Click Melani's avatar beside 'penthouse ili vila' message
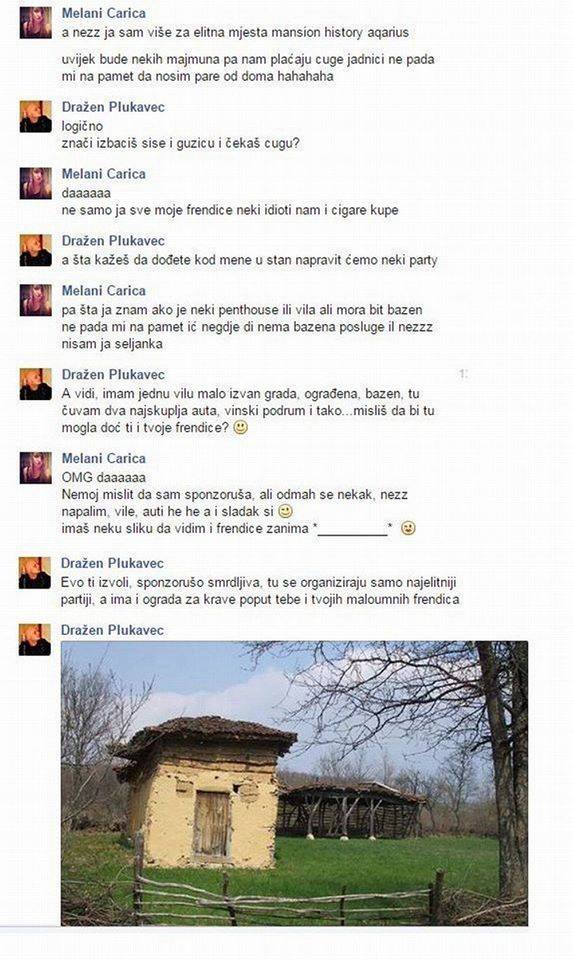 click(x=36, y=300)
